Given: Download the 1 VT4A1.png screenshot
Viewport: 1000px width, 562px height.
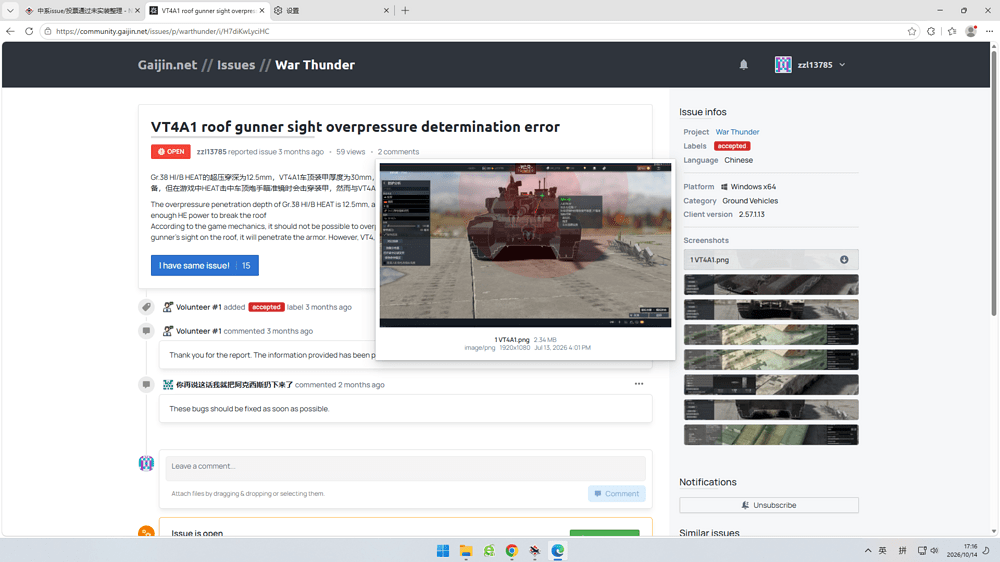Looking at the screenshot, I should point(844,260).
